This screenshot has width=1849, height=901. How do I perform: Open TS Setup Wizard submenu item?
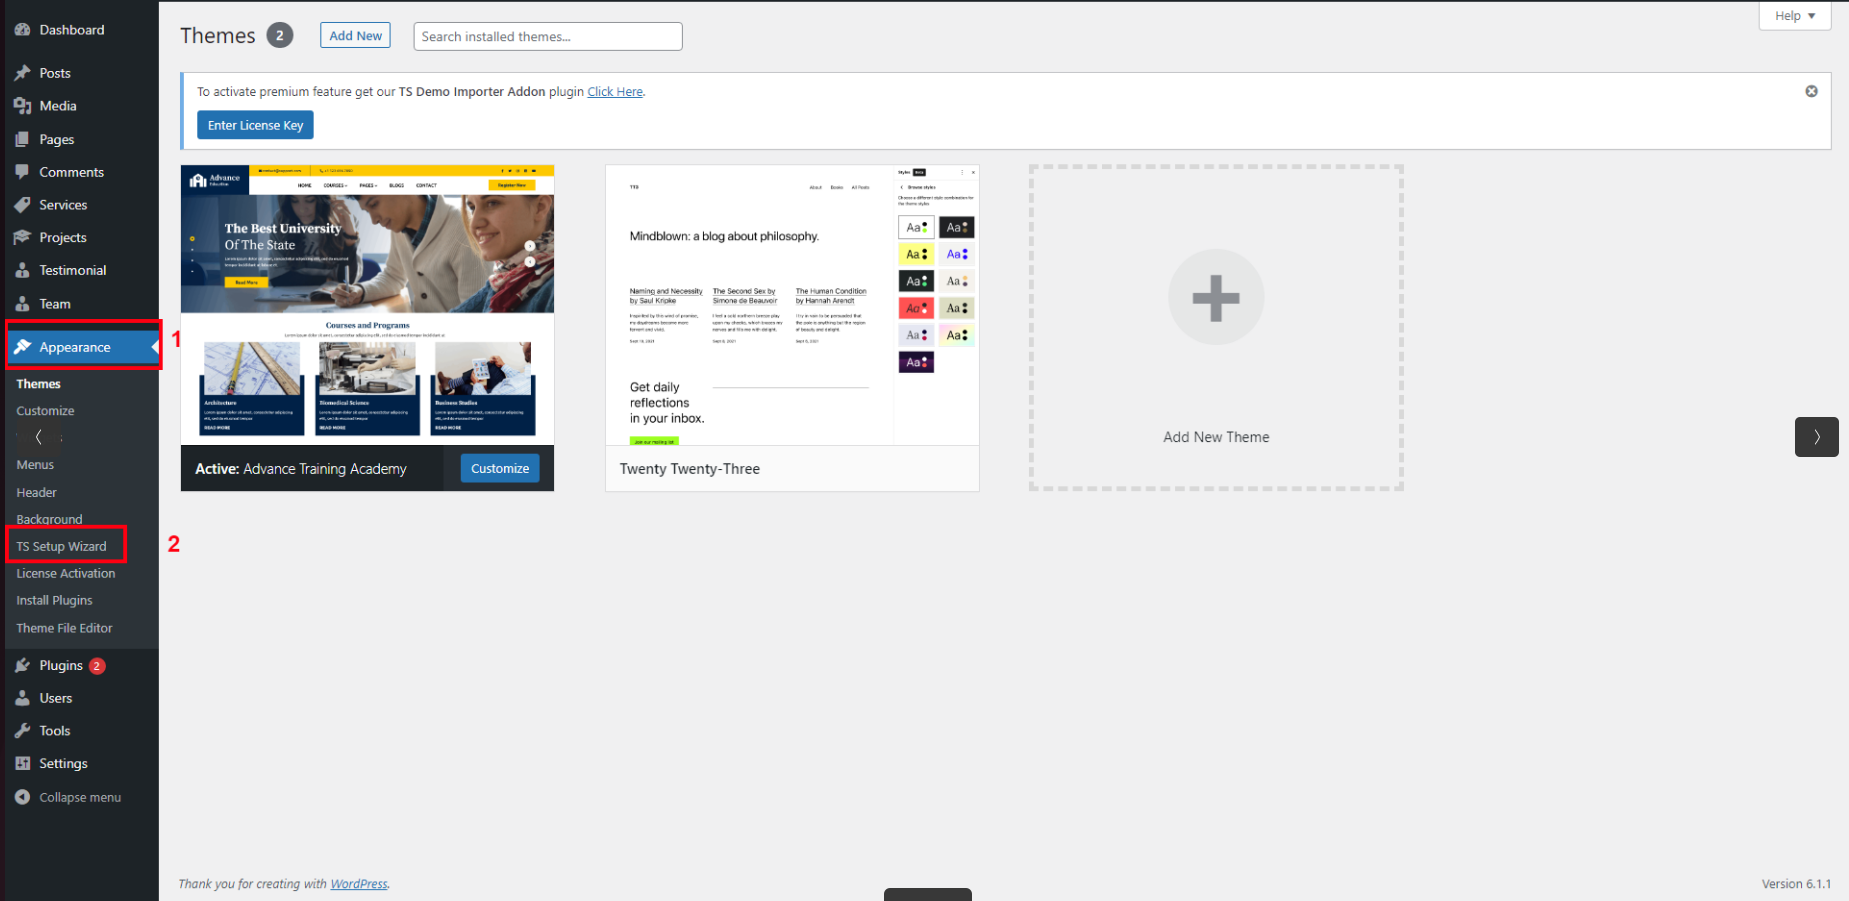(x=61, y=547)
